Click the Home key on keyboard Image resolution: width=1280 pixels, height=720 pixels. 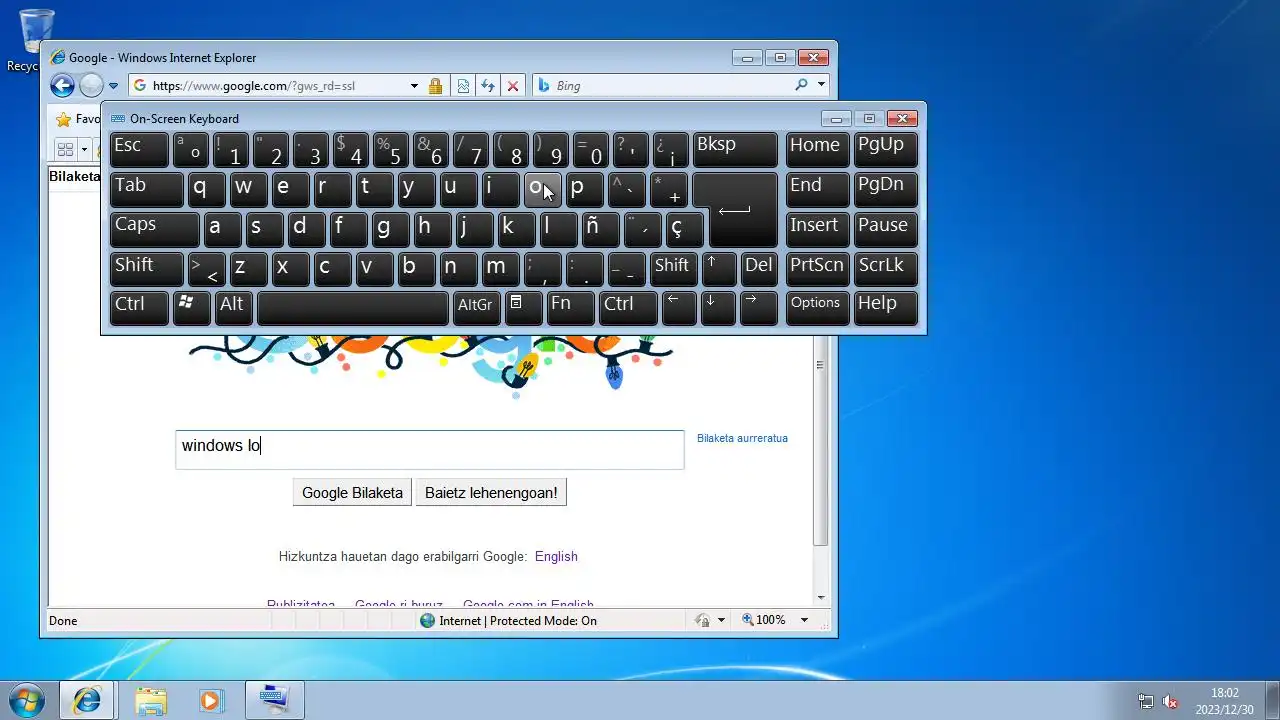[816, 149]
